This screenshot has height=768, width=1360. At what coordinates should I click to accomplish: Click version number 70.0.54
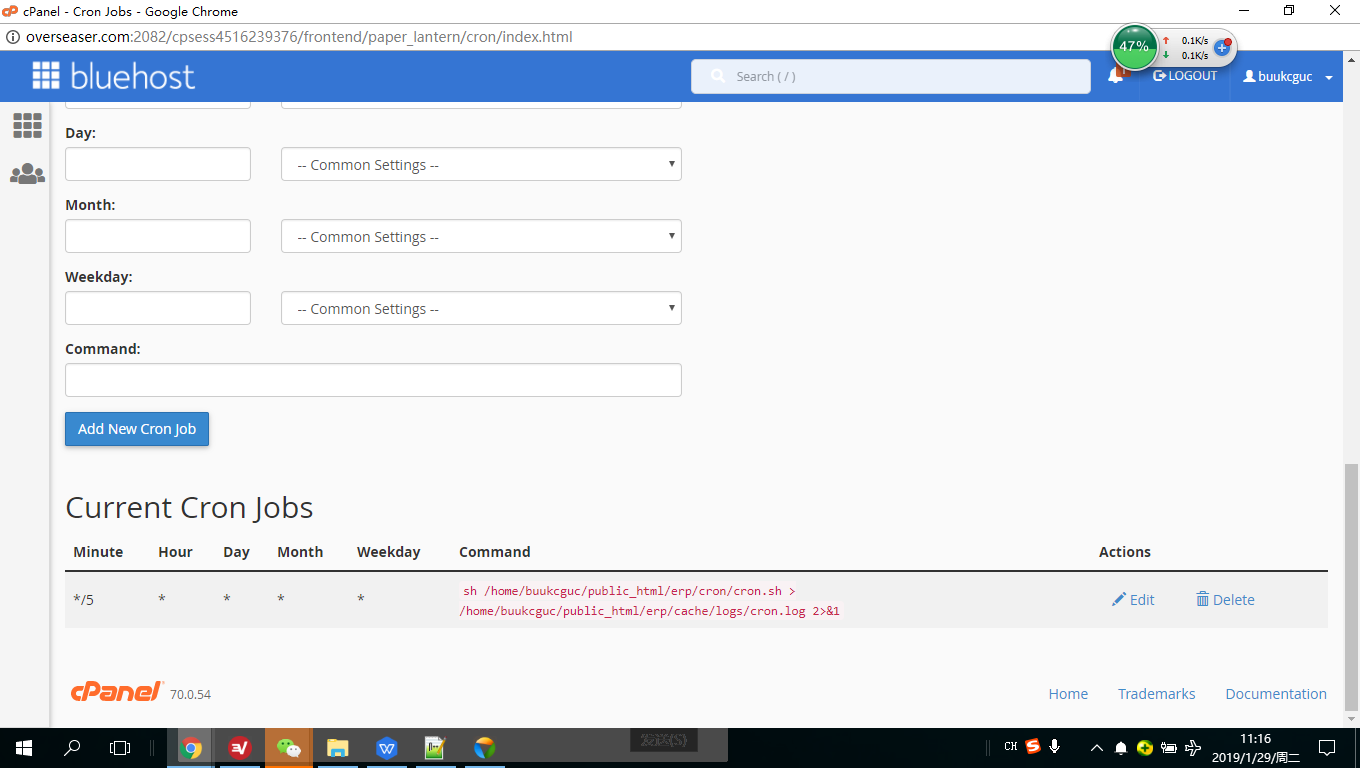190,694
